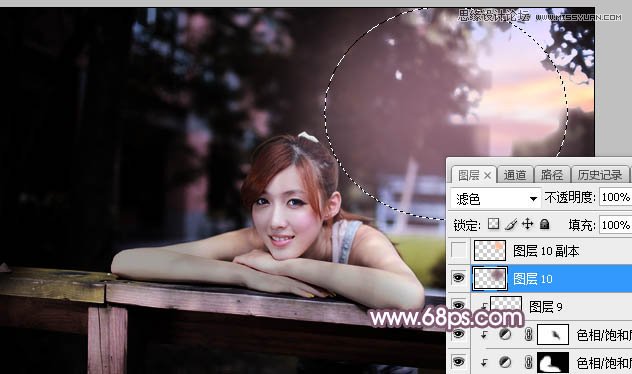
Task: Hide the 图层 10 layer
Action: pyautogui.click(x=458, y=278)
